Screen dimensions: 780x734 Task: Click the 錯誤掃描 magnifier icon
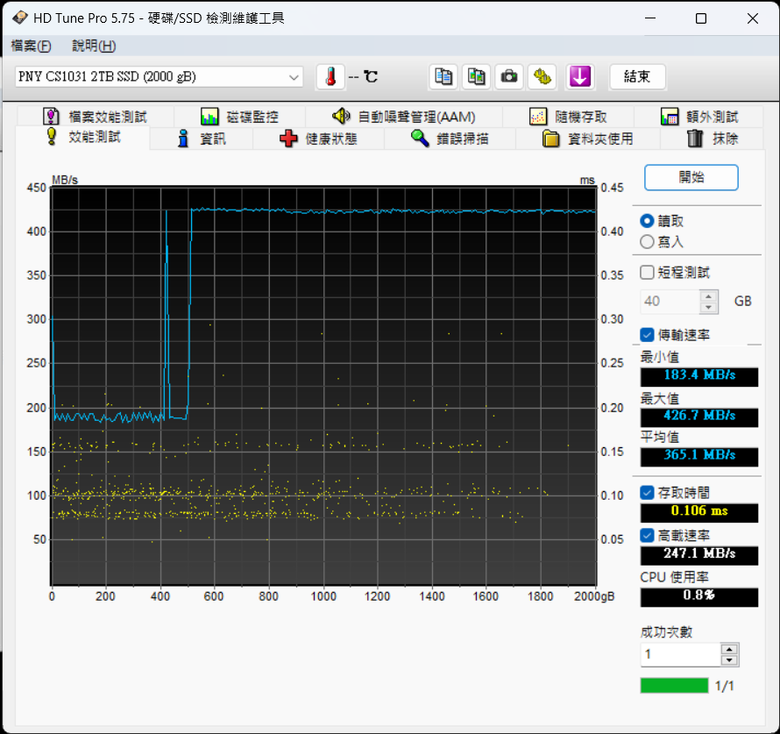pos(420,139)
